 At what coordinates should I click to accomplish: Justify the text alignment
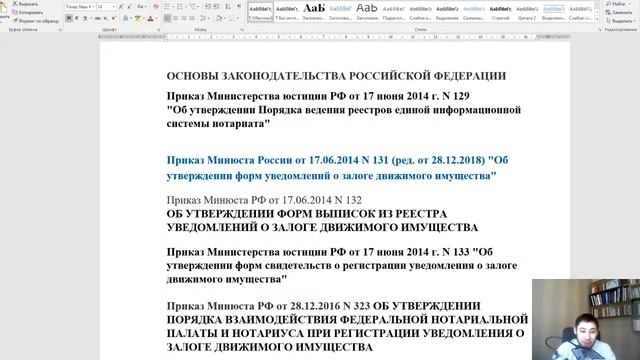(192, 18)
